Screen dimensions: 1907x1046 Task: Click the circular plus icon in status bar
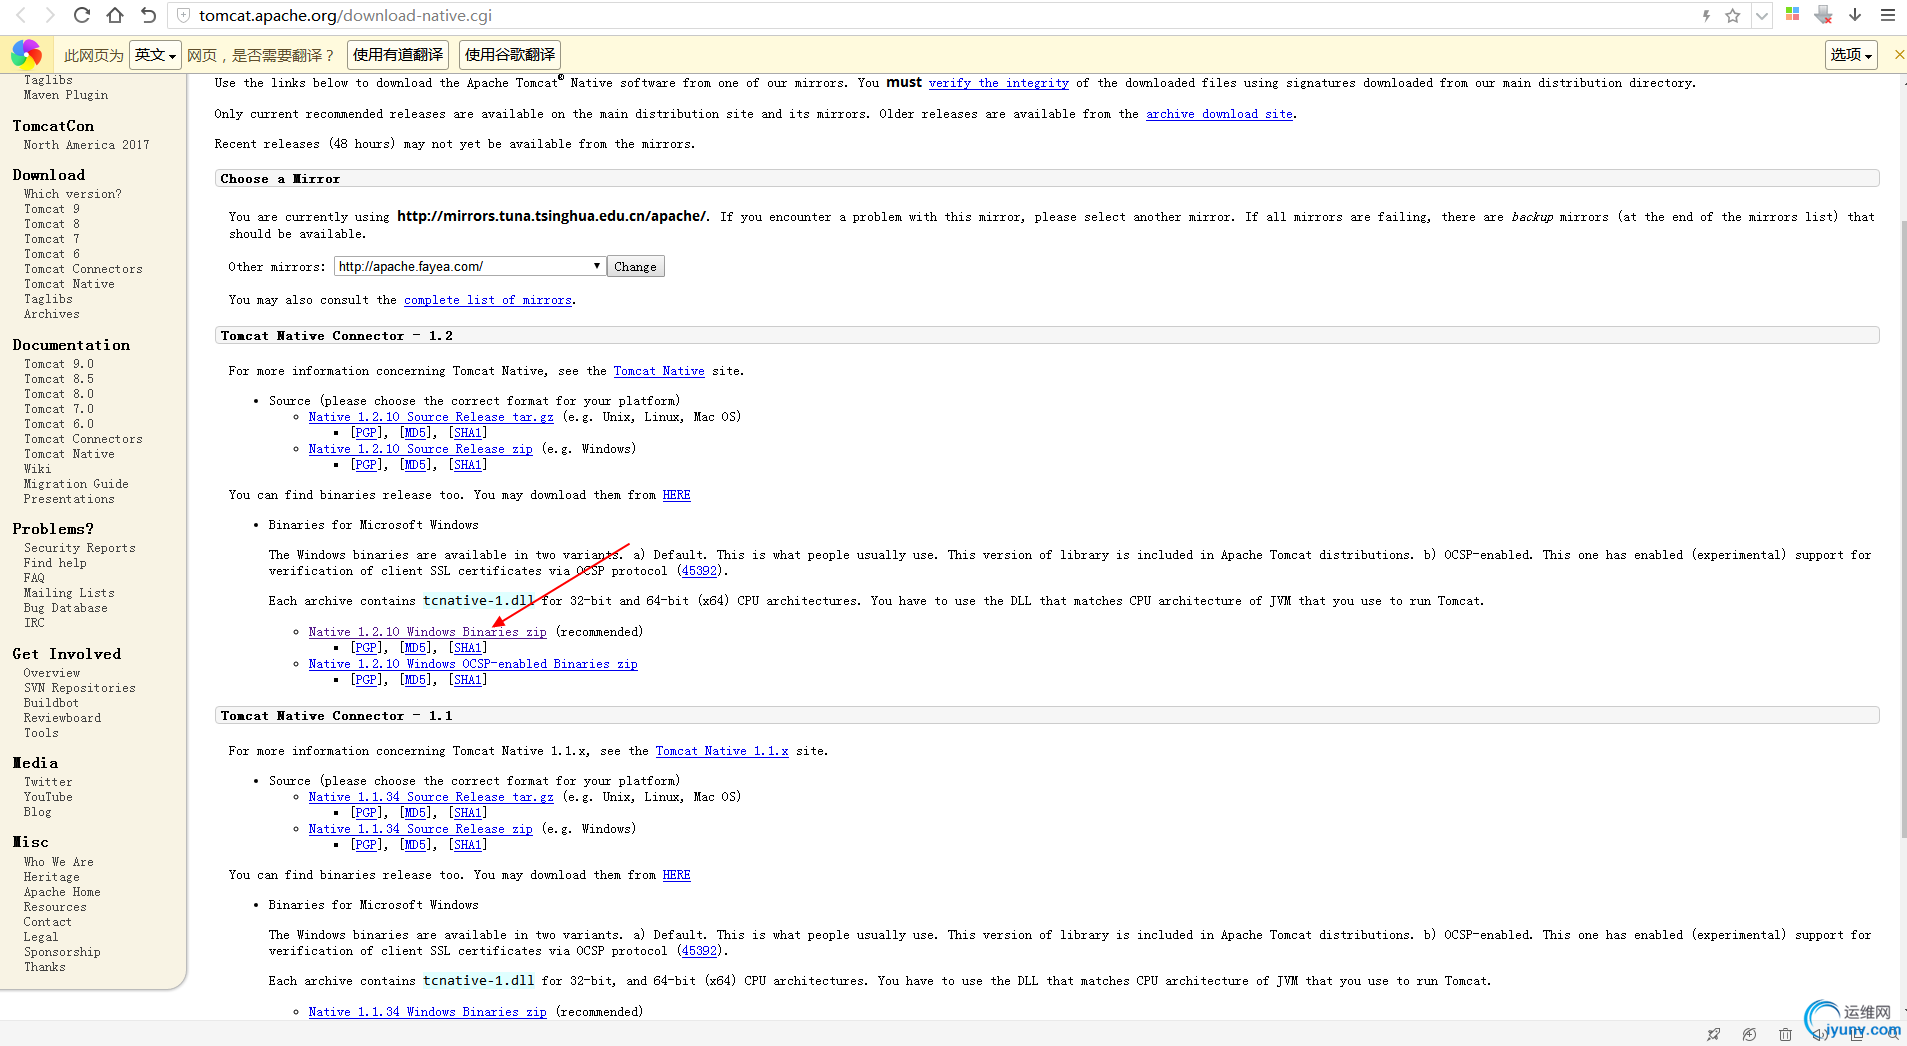[x=1749, y=1034]
